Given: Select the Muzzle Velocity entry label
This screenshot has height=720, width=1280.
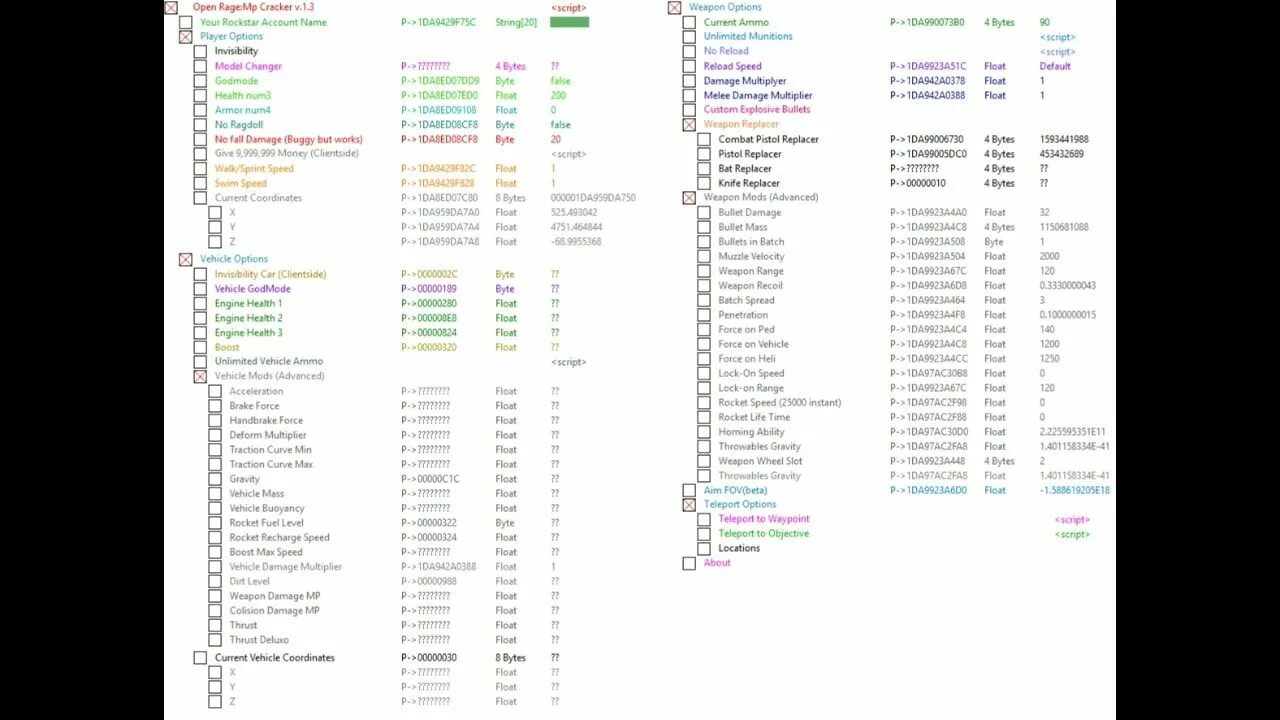Looking at the screenshot, I should pos(751,256).
